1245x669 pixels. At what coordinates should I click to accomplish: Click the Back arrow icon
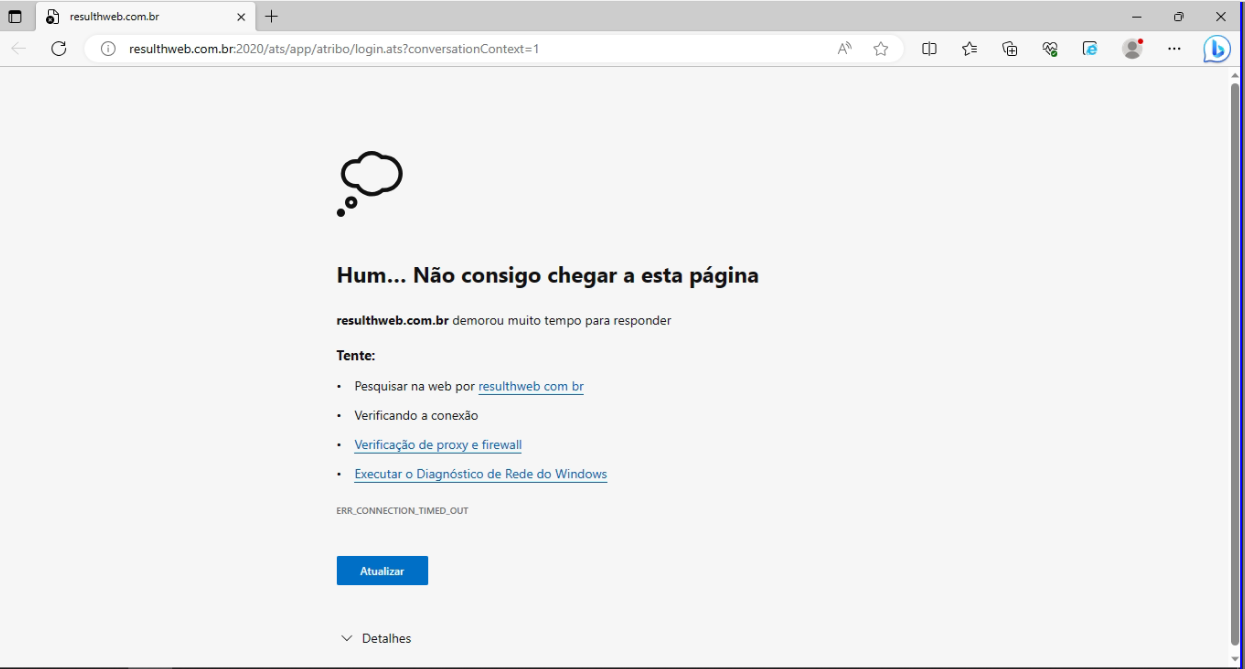(19, 48)
